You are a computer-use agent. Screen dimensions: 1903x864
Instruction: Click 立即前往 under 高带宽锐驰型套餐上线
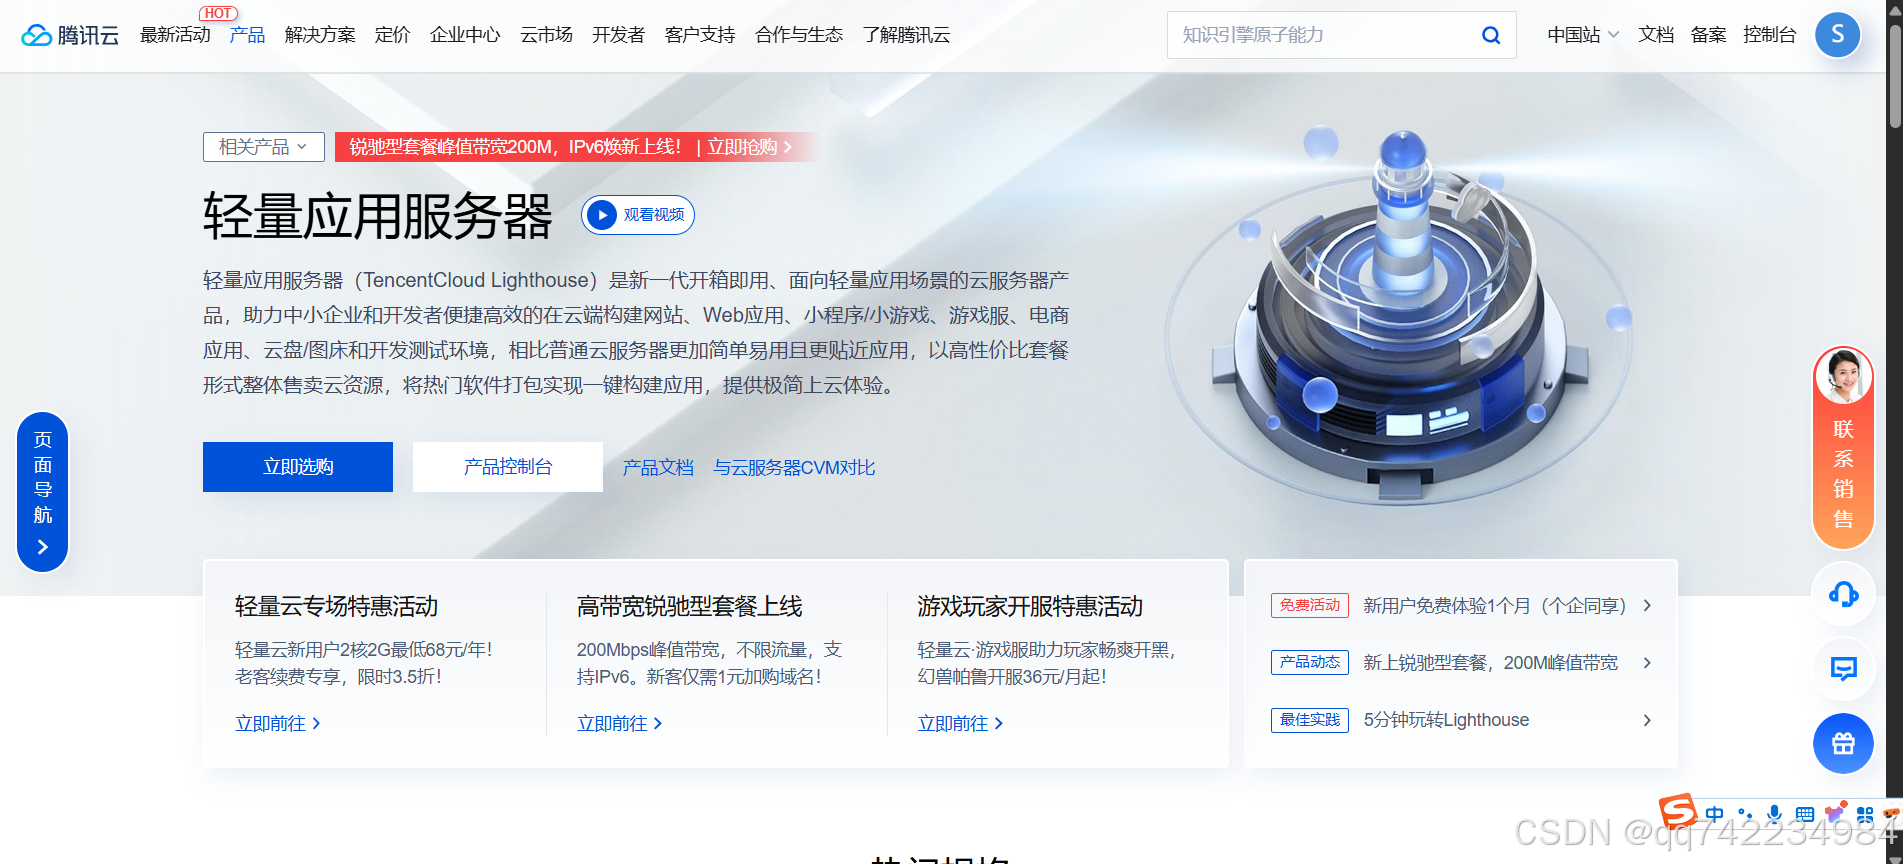620,724
